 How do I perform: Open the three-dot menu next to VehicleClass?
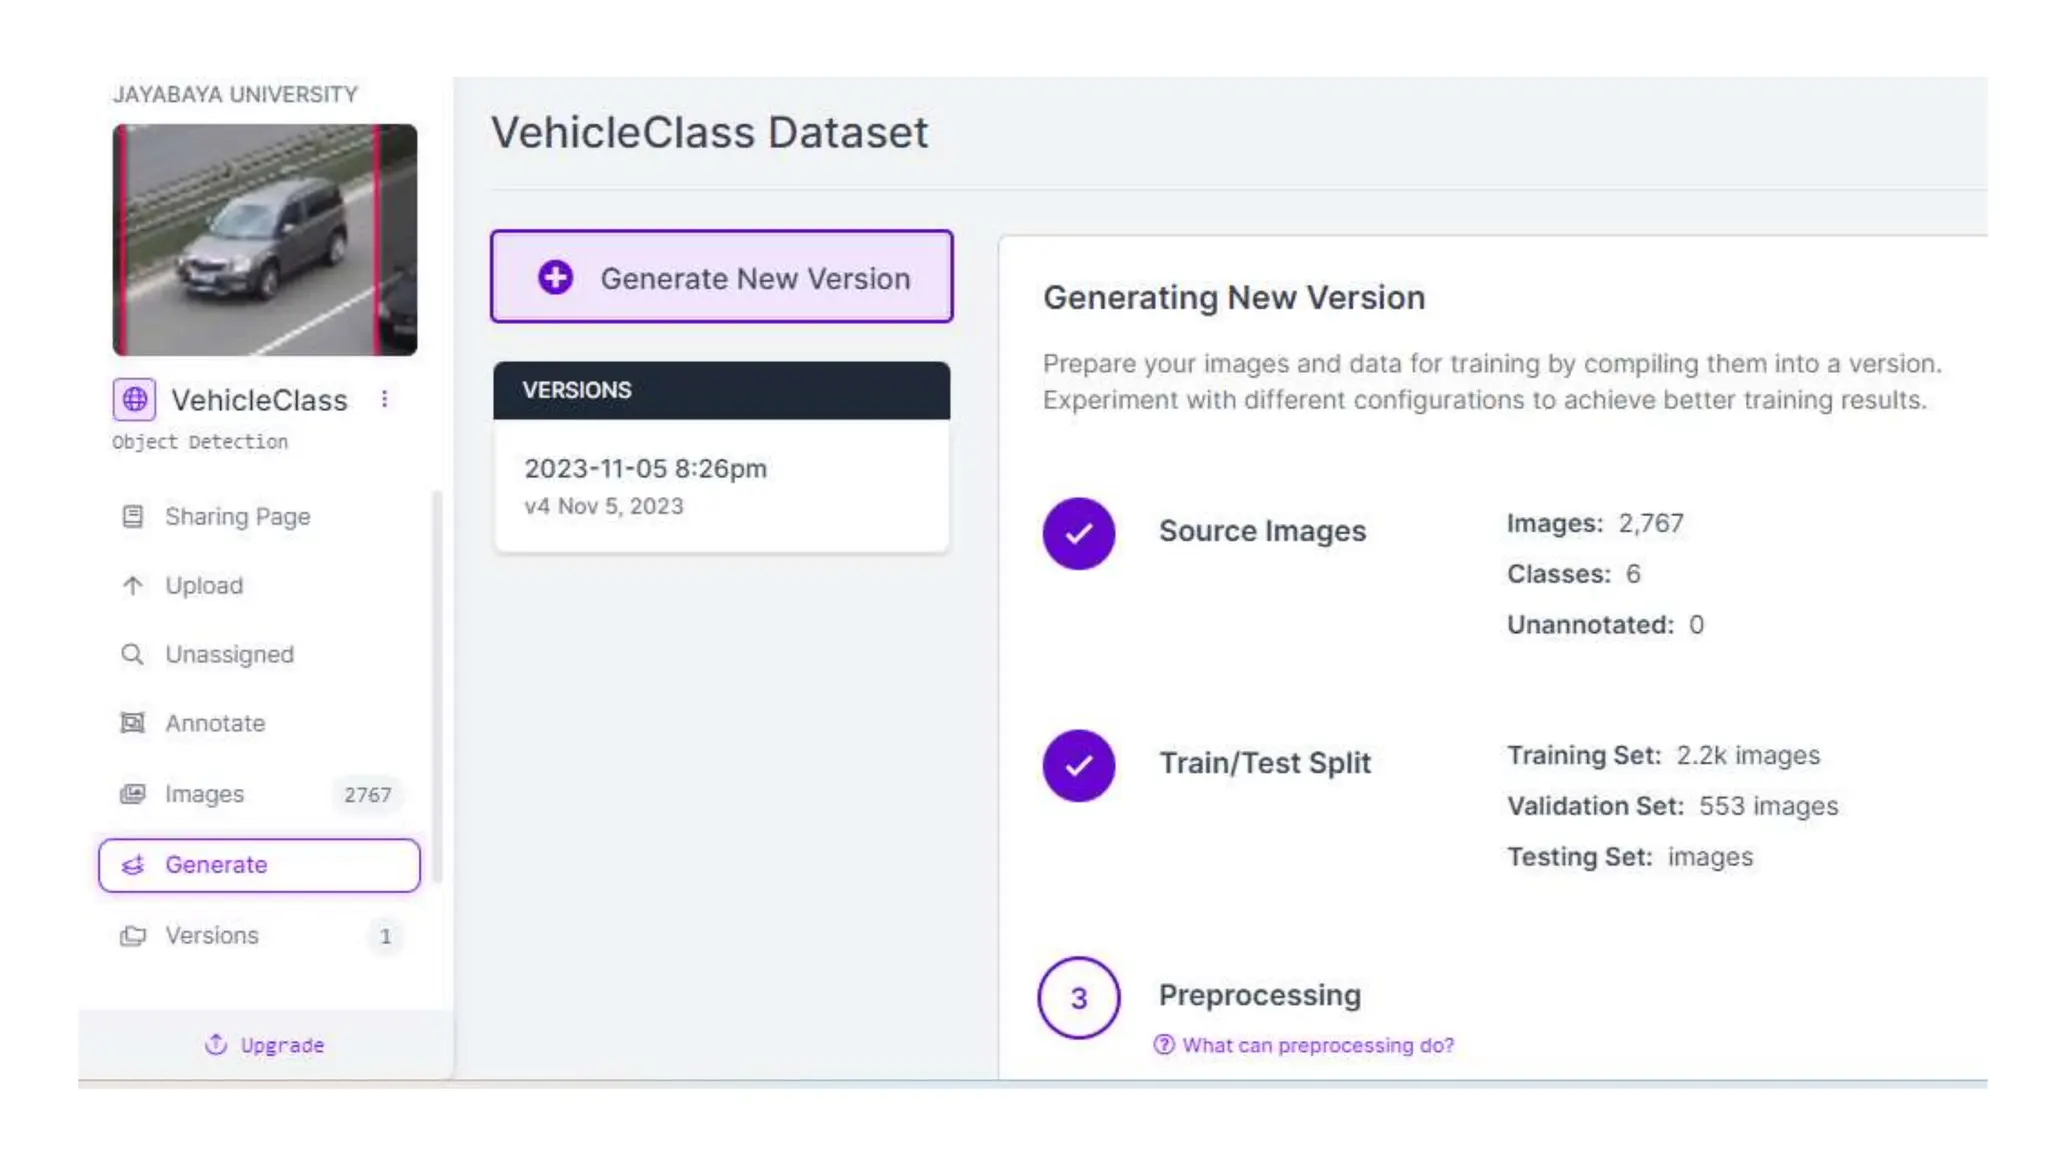(x=384, y=400)
